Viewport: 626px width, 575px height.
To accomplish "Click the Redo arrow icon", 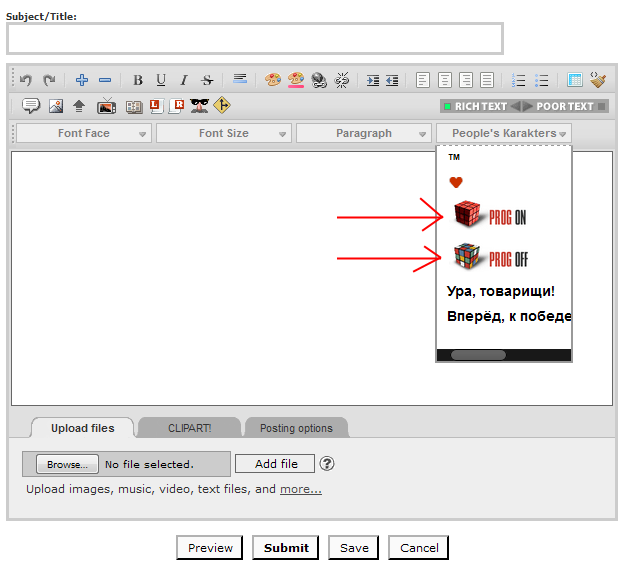I will [48, 80].
